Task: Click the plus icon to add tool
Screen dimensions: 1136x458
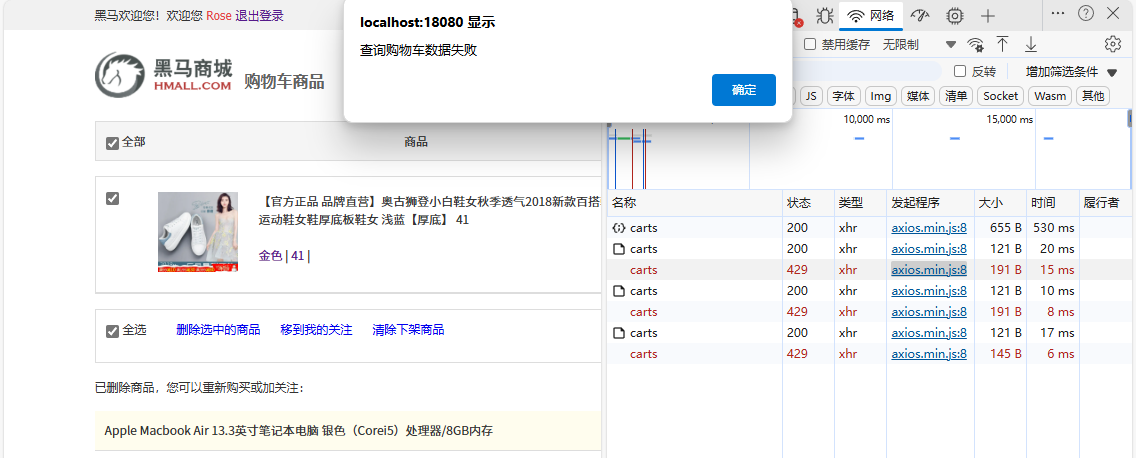Action: tap(988, 15)
